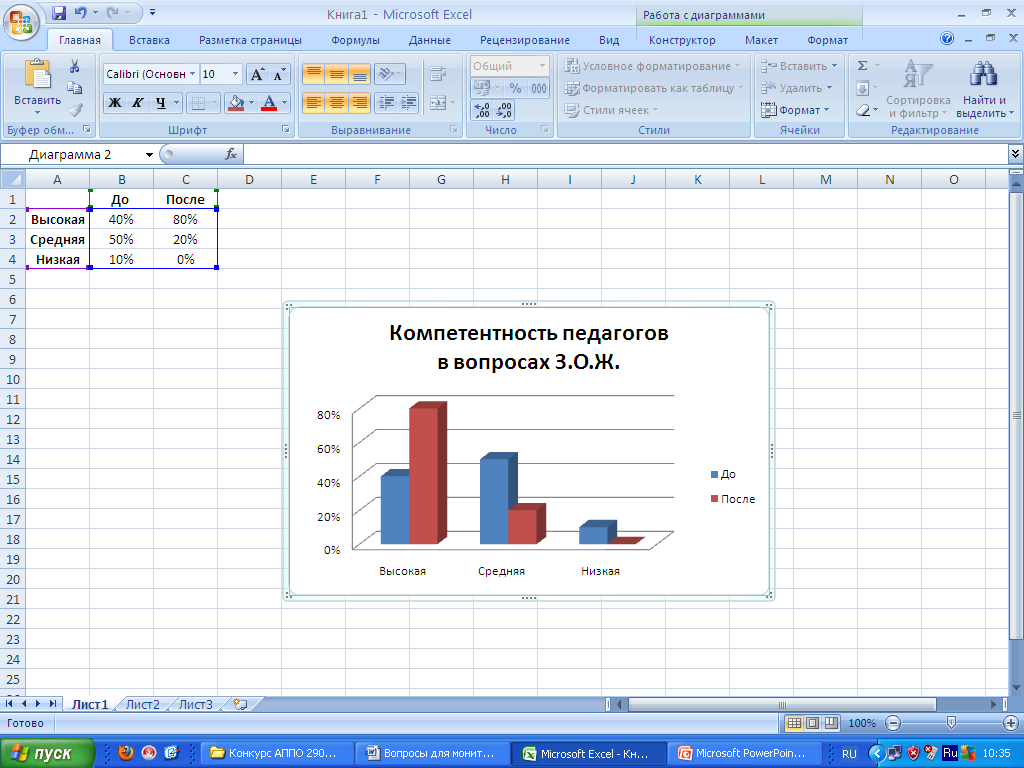Decrease the font size
Viewport: 1024px width, 768px height.
pyautogui.click(x=279, y=74)
